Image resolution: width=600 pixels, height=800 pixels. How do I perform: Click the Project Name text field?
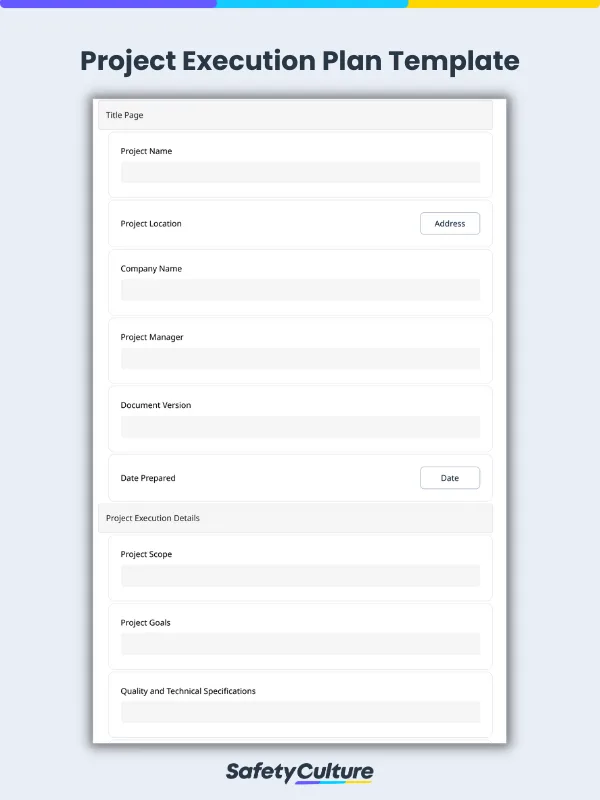[300, 172]
